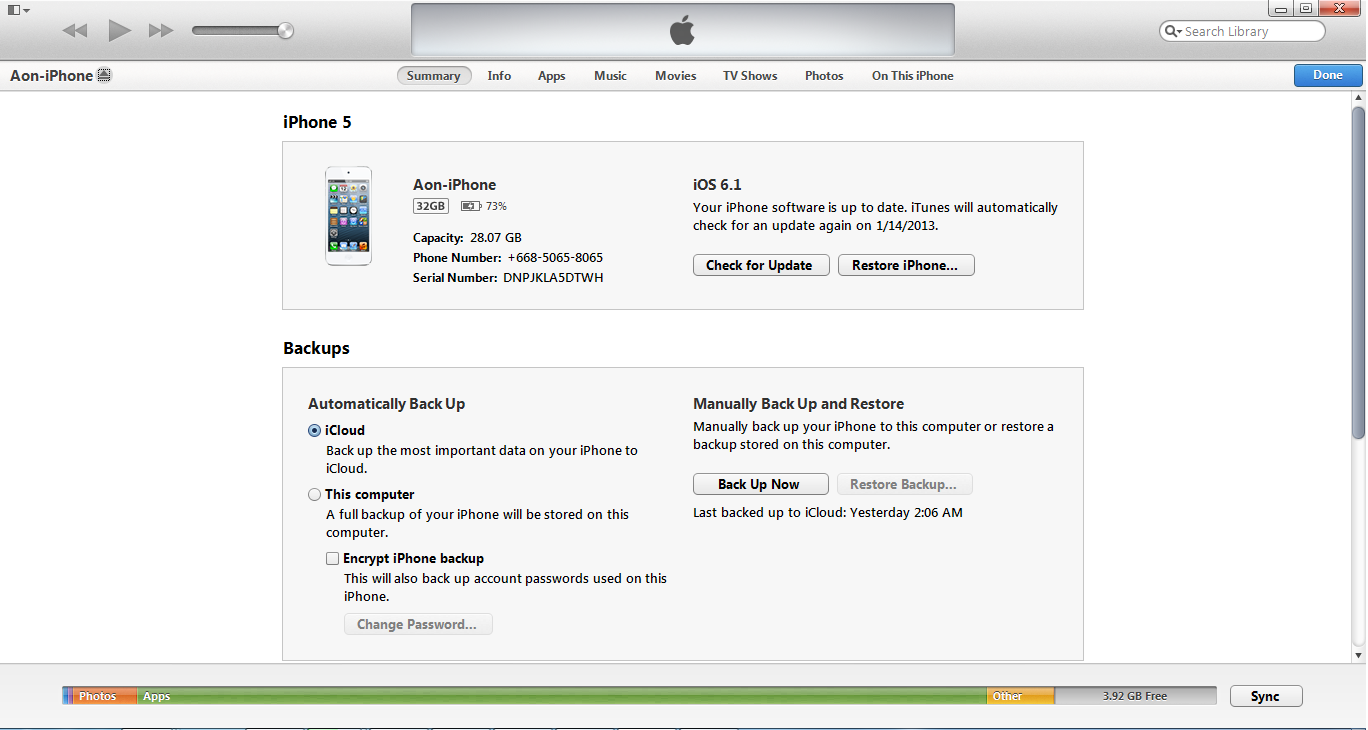This screenshot has width=1368, height=730.
Task: Click the 3.92 GB Free segment
Action: click(x=1135, y=696)
